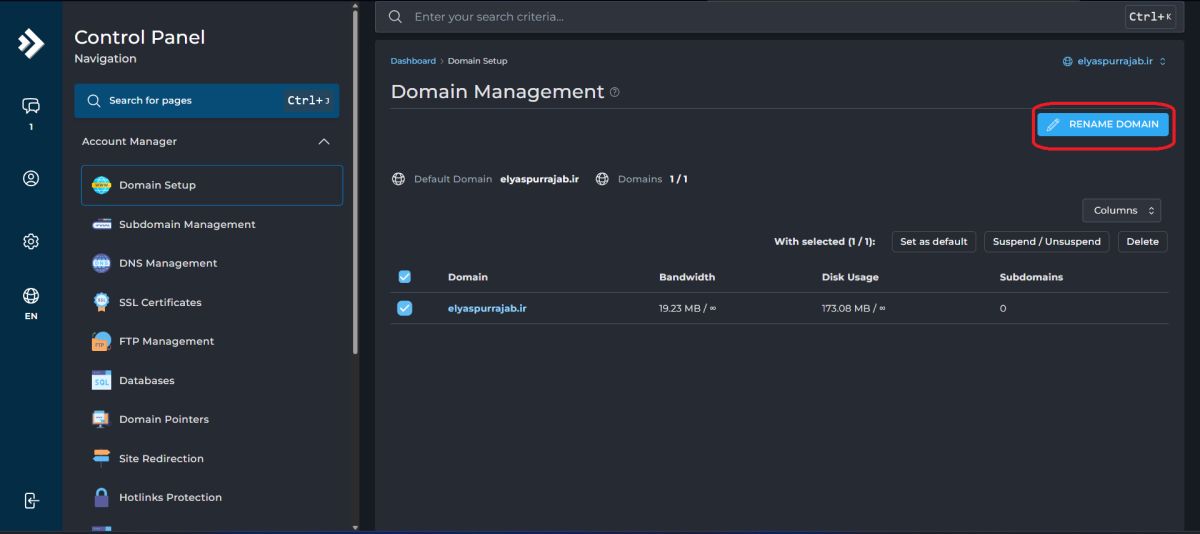Click the sidebar vertical scrollbar

[x=356, y=180]
